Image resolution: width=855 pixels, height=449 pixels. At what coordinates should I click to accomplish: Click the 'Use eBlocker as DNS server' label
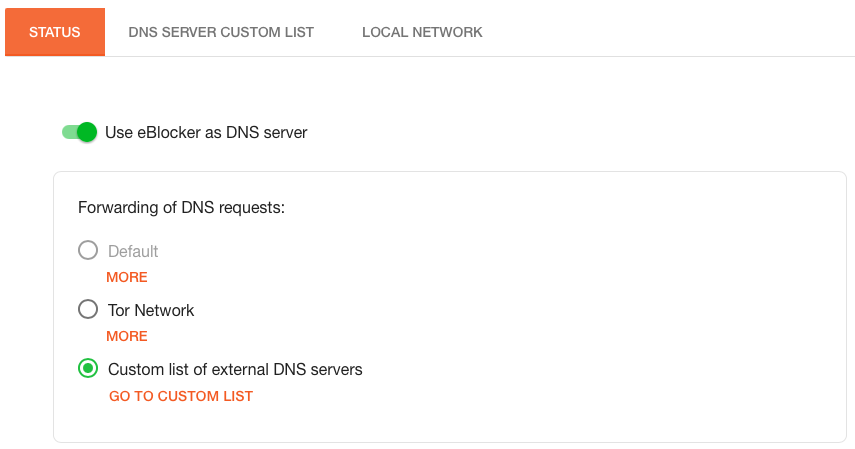(206, 132)
